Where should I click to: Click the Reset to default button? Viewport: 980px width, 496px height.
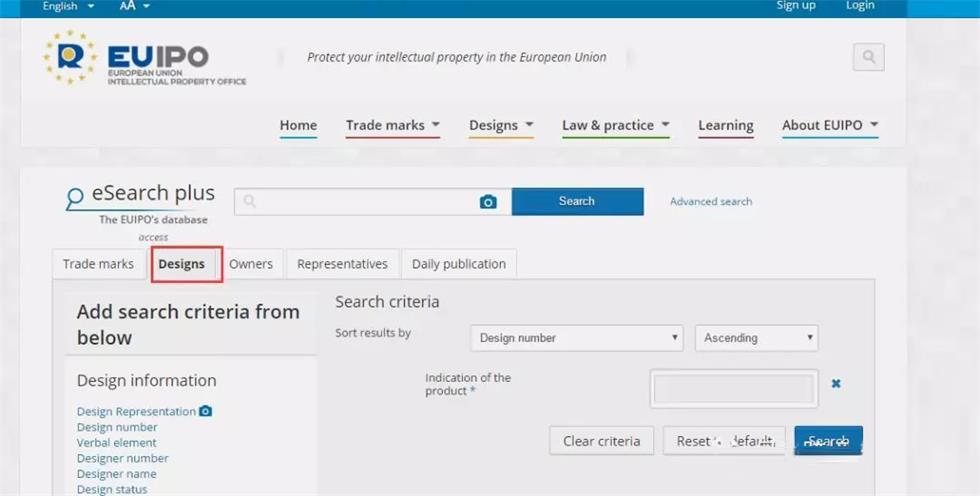coord(724,441)
